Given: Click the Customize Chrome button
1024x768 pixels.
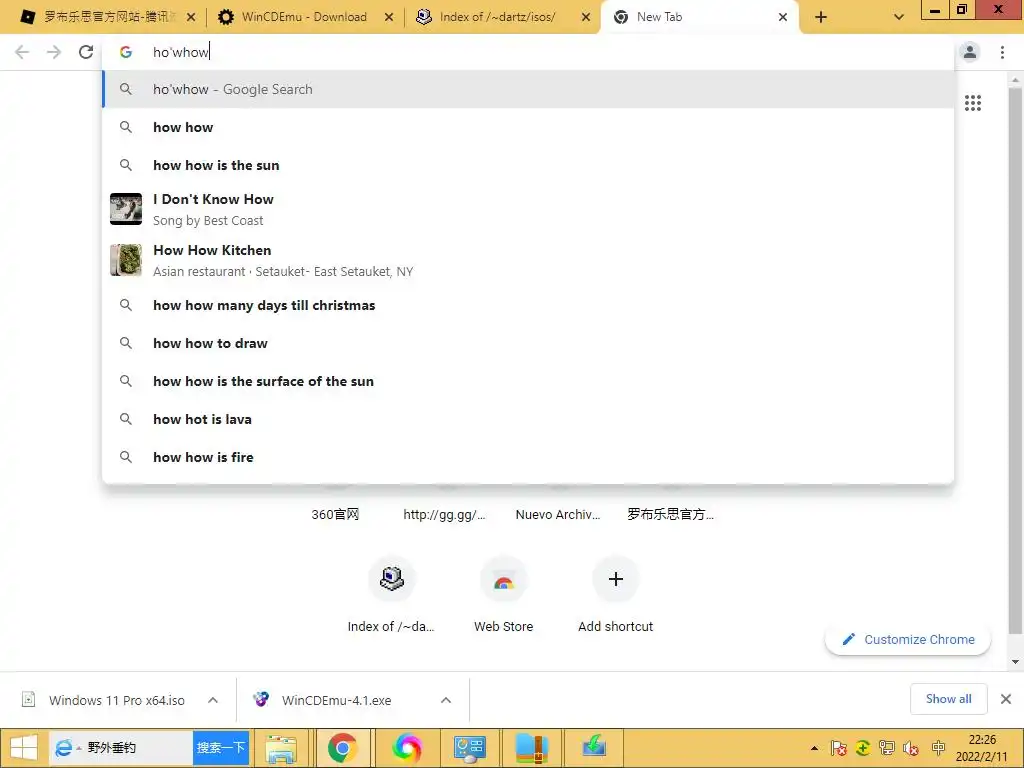Looking at the screenshot, I should click(908, 639).
